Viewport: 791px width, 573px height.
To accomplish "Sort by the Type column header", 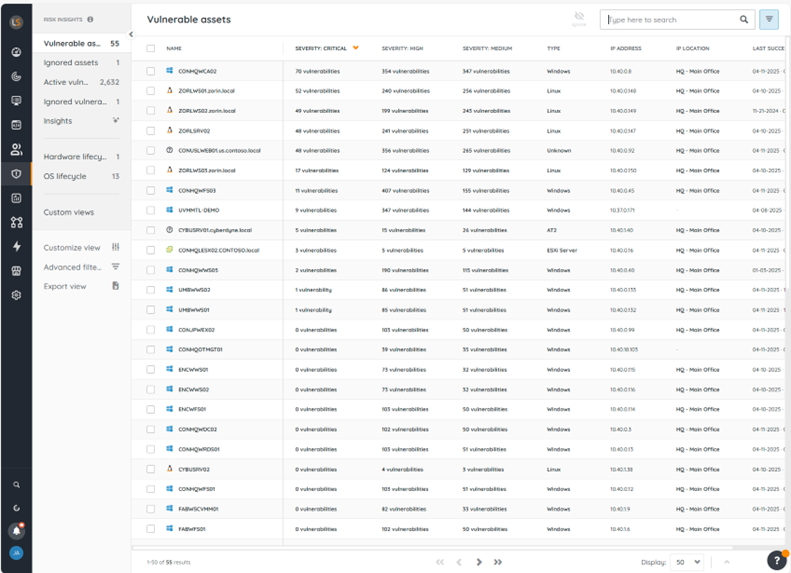I will pyautogui.click(x=553, y=48).
